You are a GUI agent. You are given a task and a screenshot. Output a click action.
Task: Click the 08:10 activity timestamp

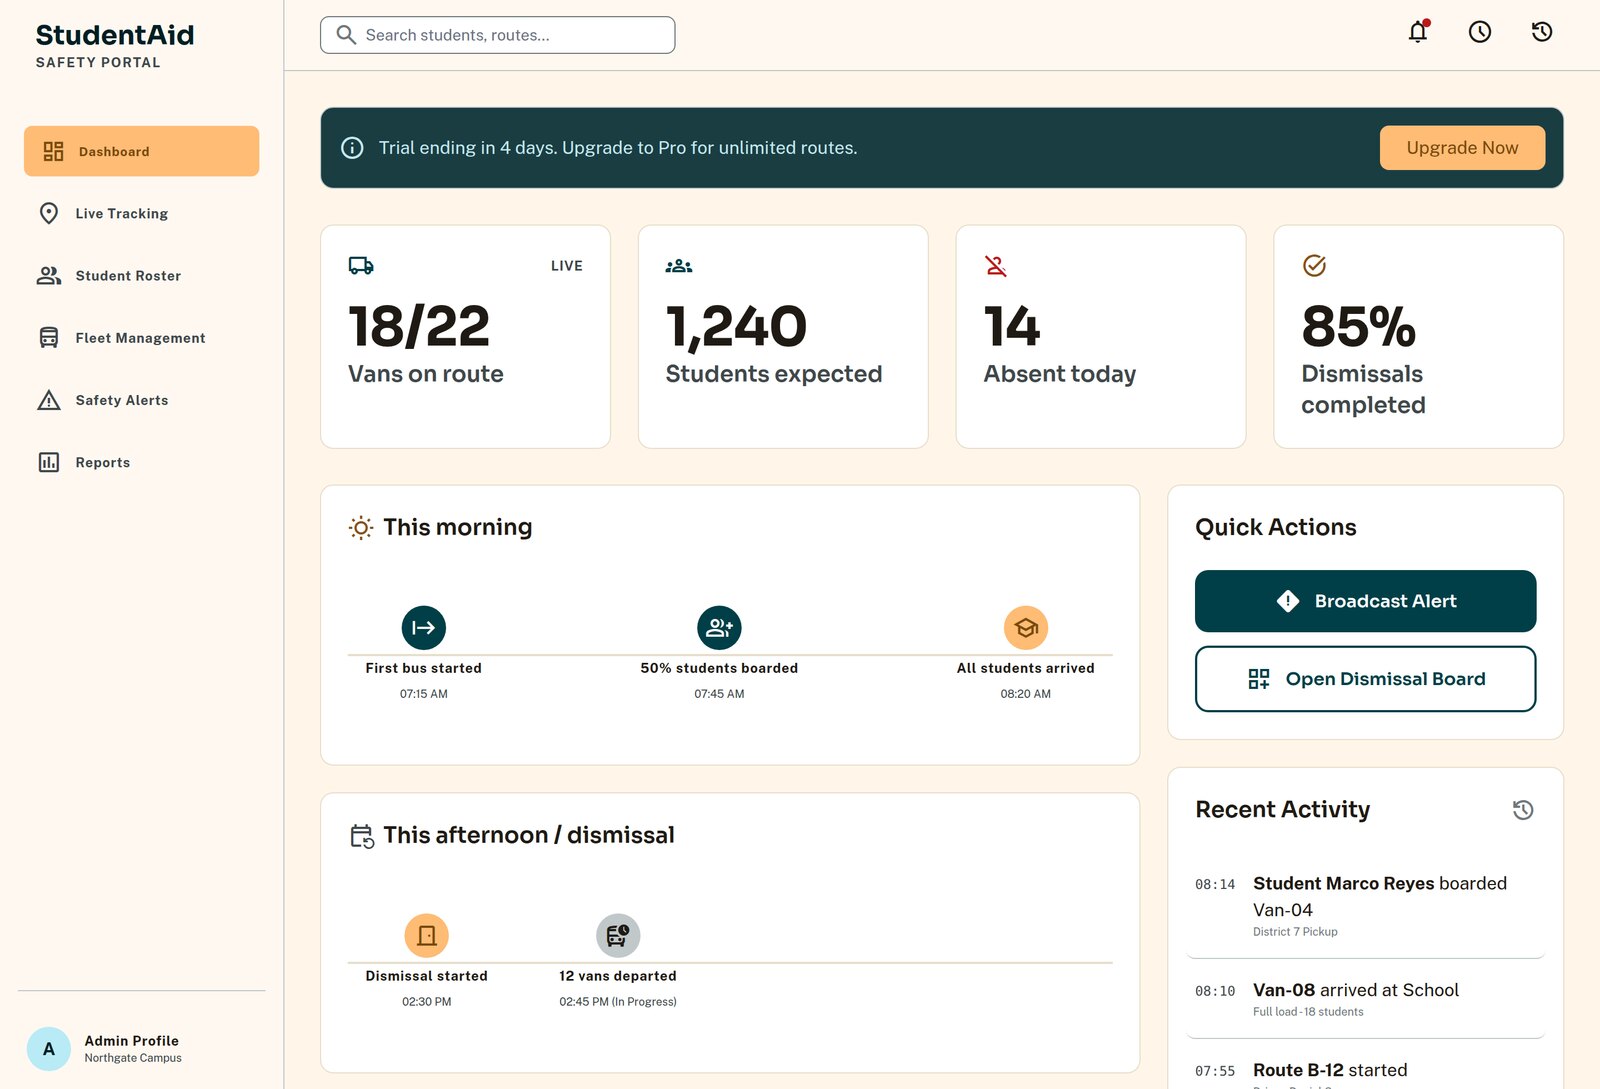(x=1215, y=992)
